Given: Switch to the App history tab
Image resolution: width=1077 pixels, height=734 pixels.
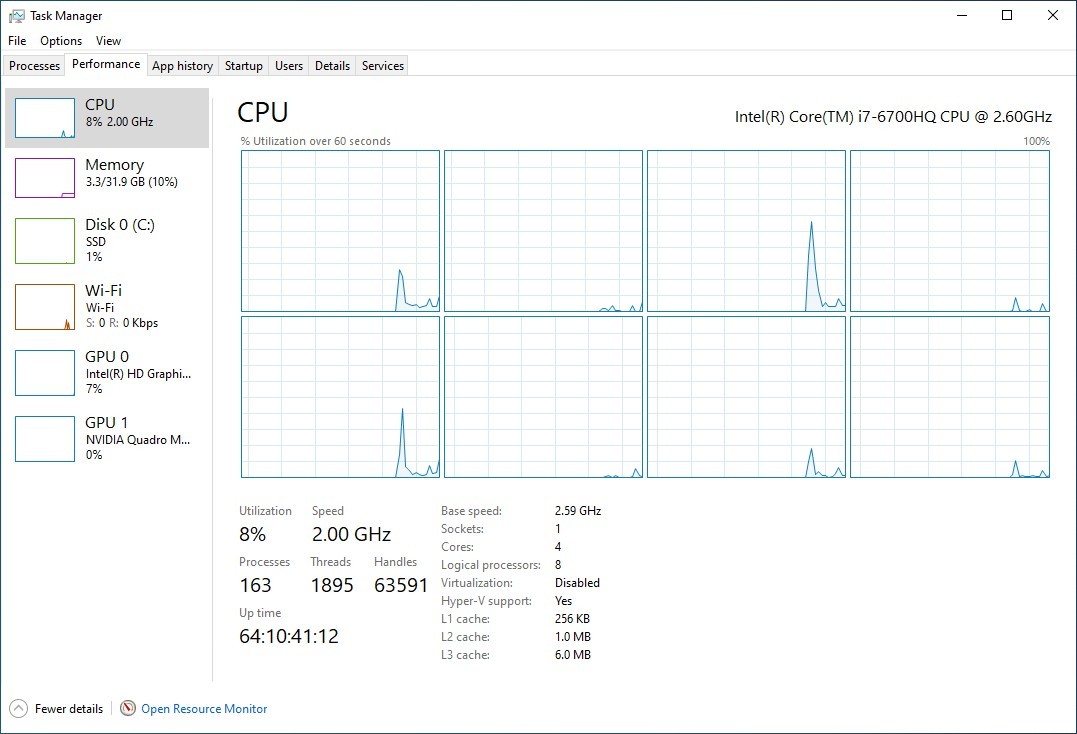Looking at the screenshot, I should [x=182, y=65].
